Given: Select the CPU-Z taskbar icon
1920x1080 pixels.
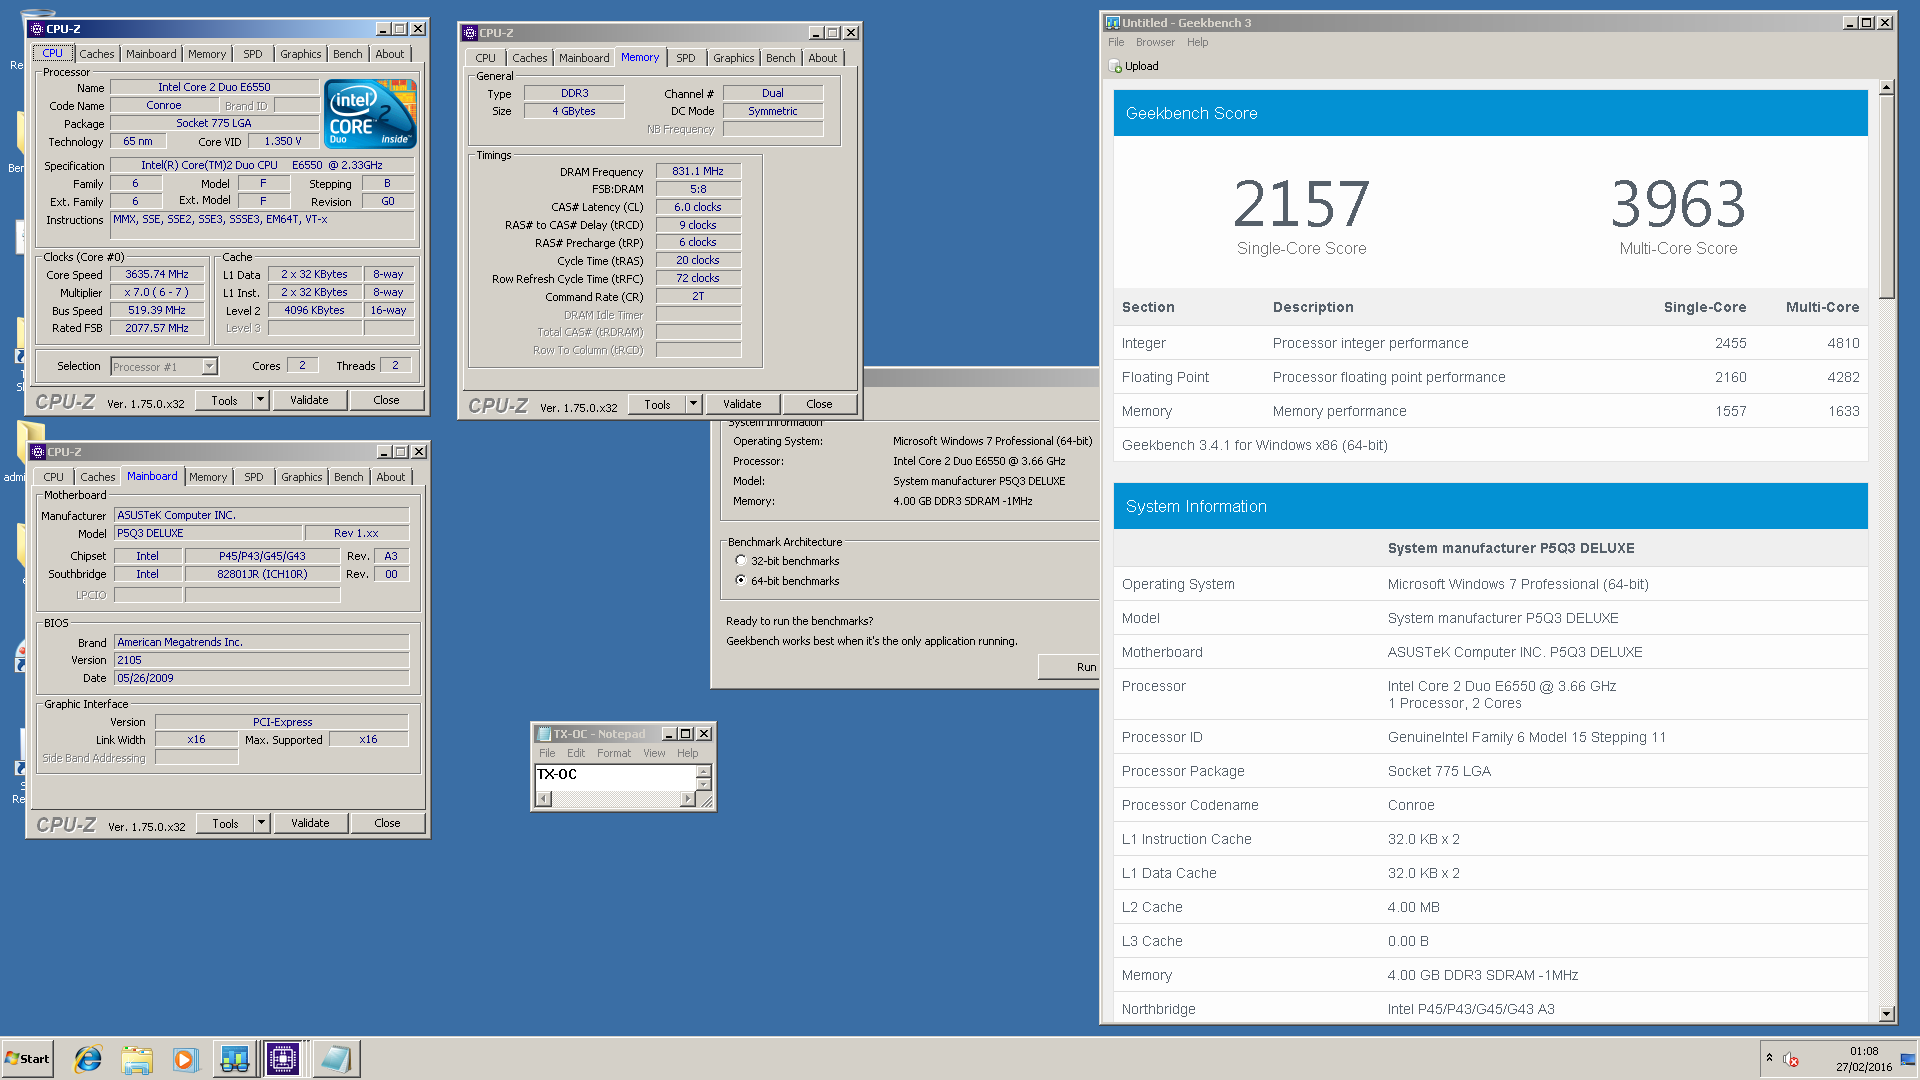Looking at the screenshot, I should (x=283, y=1059).
